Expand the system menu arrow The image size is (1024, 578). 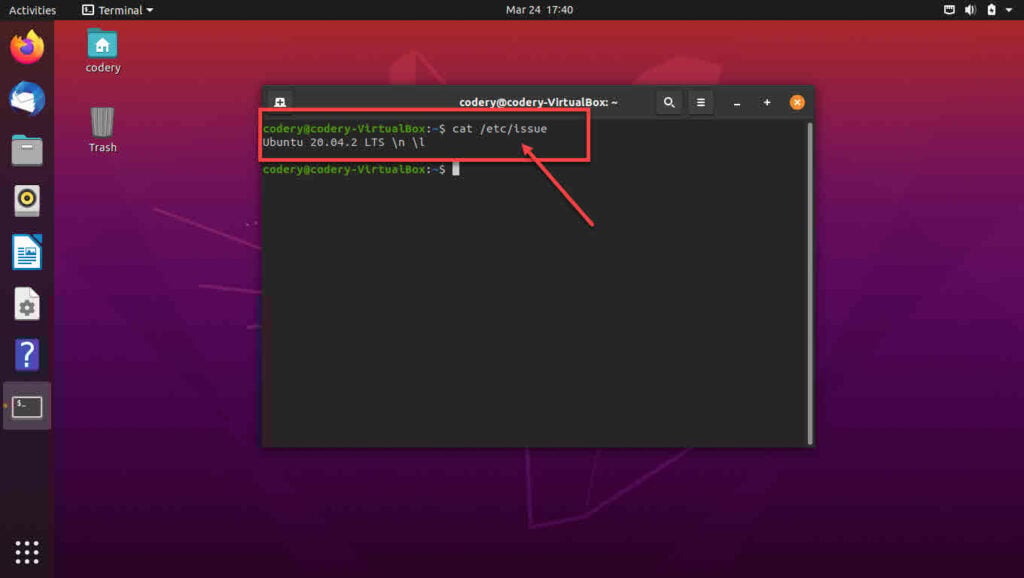click(x=1009, y=10)
